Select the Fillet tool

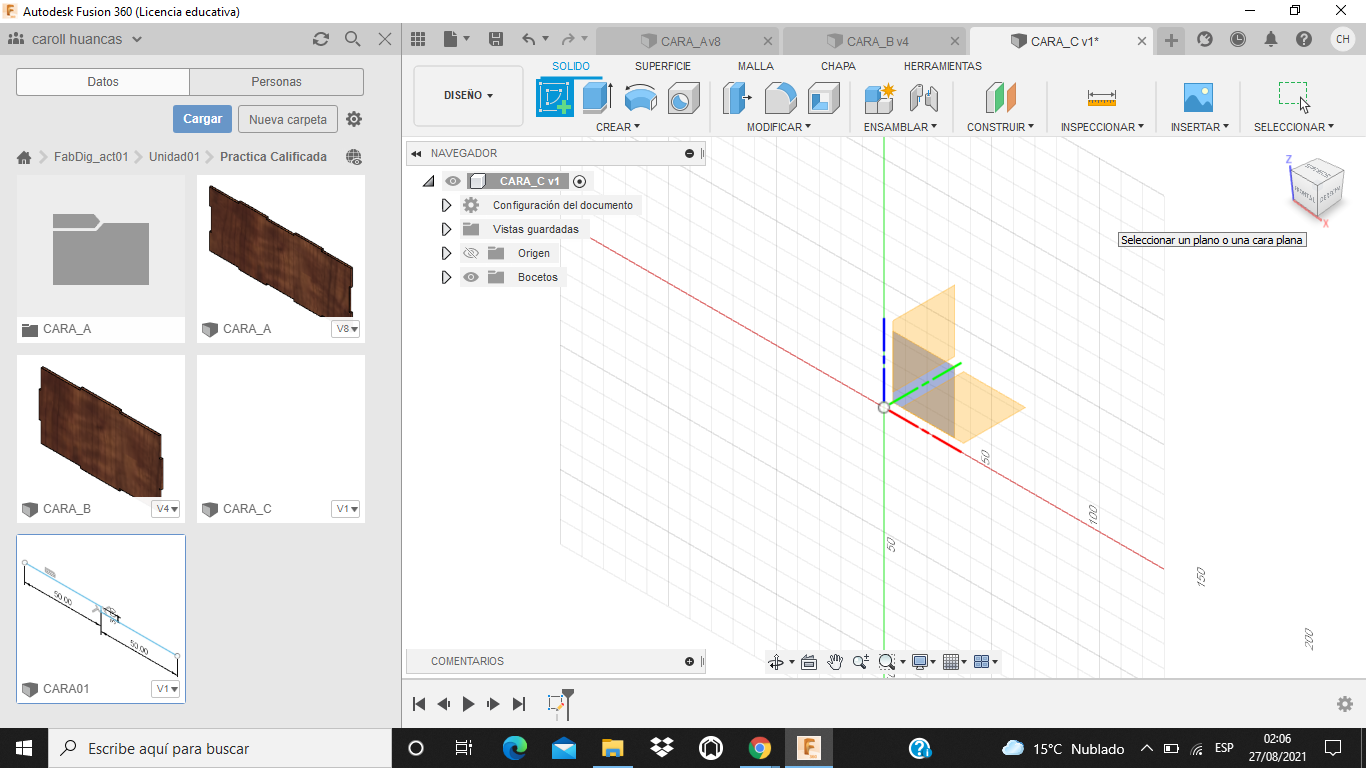click(780, 98)
